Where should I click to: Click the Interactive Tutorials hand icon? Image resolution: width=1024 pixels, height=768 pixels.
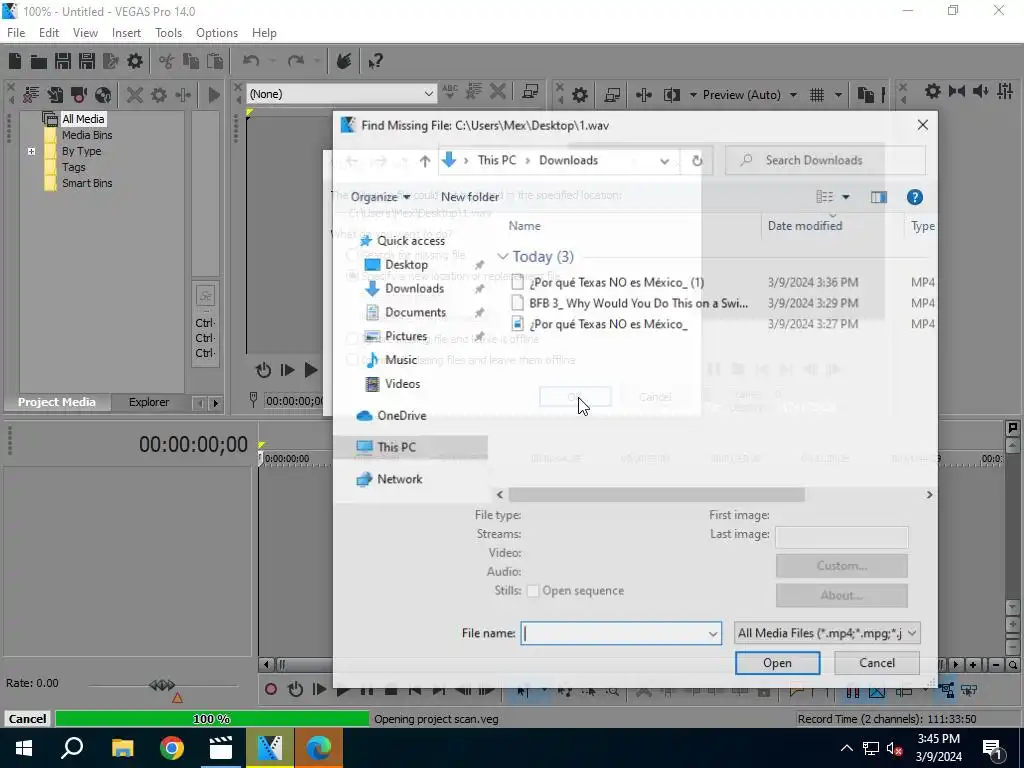tap(344, 61)
